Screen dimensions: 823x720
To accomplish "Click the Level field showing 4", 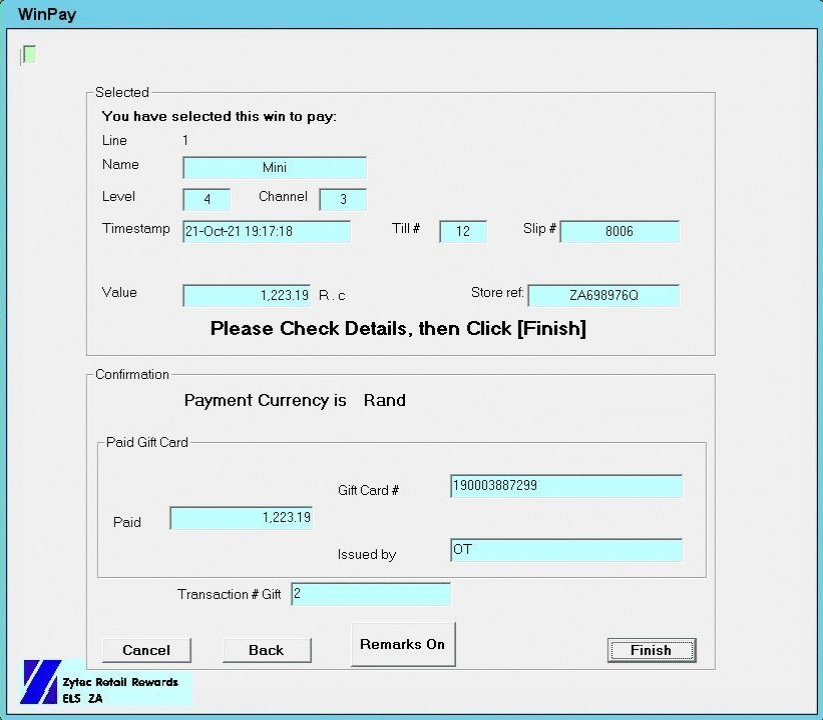I will 207,199.
